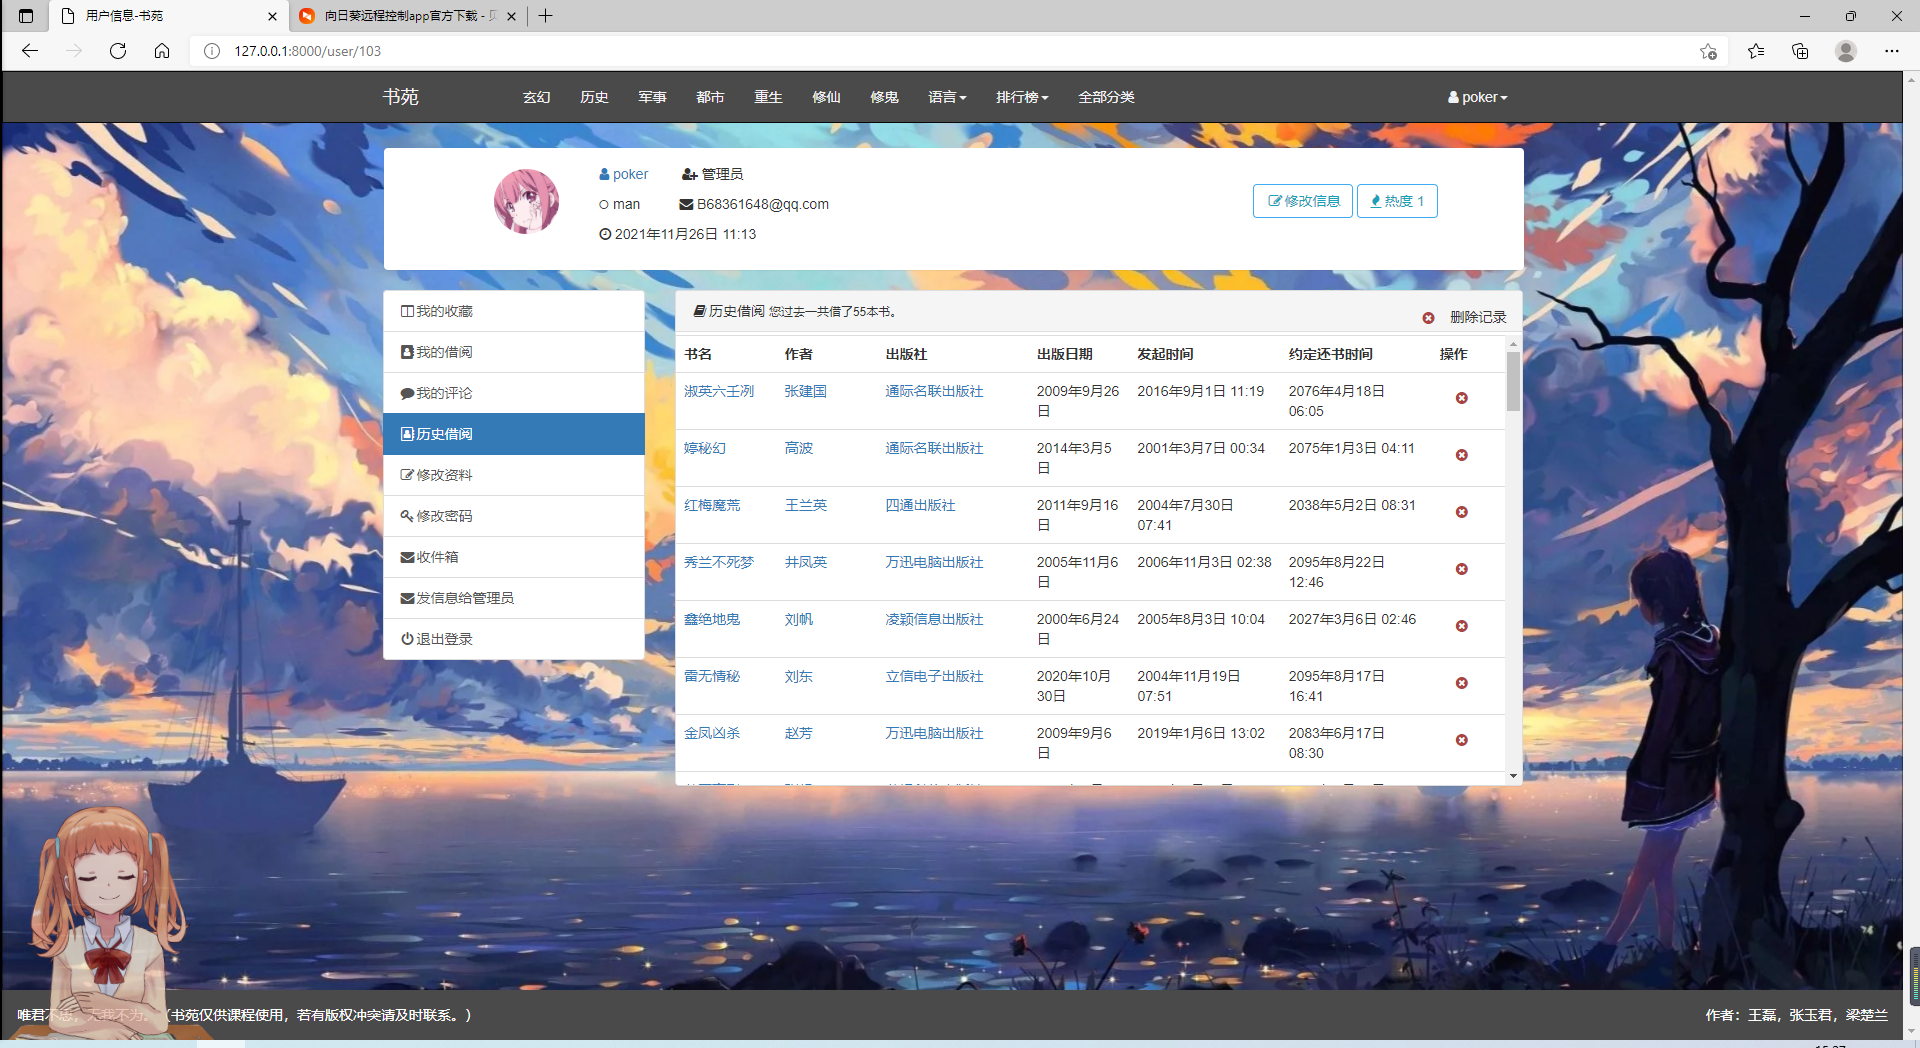
Task: Expand the 语言 dropdown
Action: (x=947, y=97)
